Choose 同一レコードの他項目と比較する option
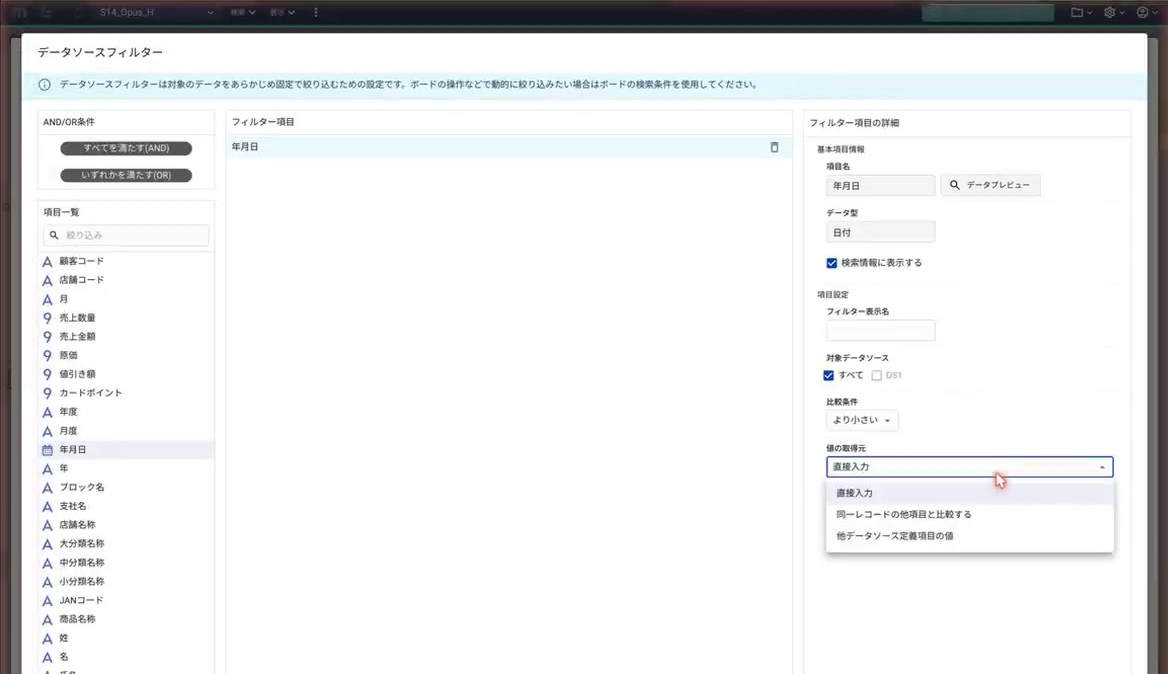Screen dimensions: 1168x674 pos(969,515)
